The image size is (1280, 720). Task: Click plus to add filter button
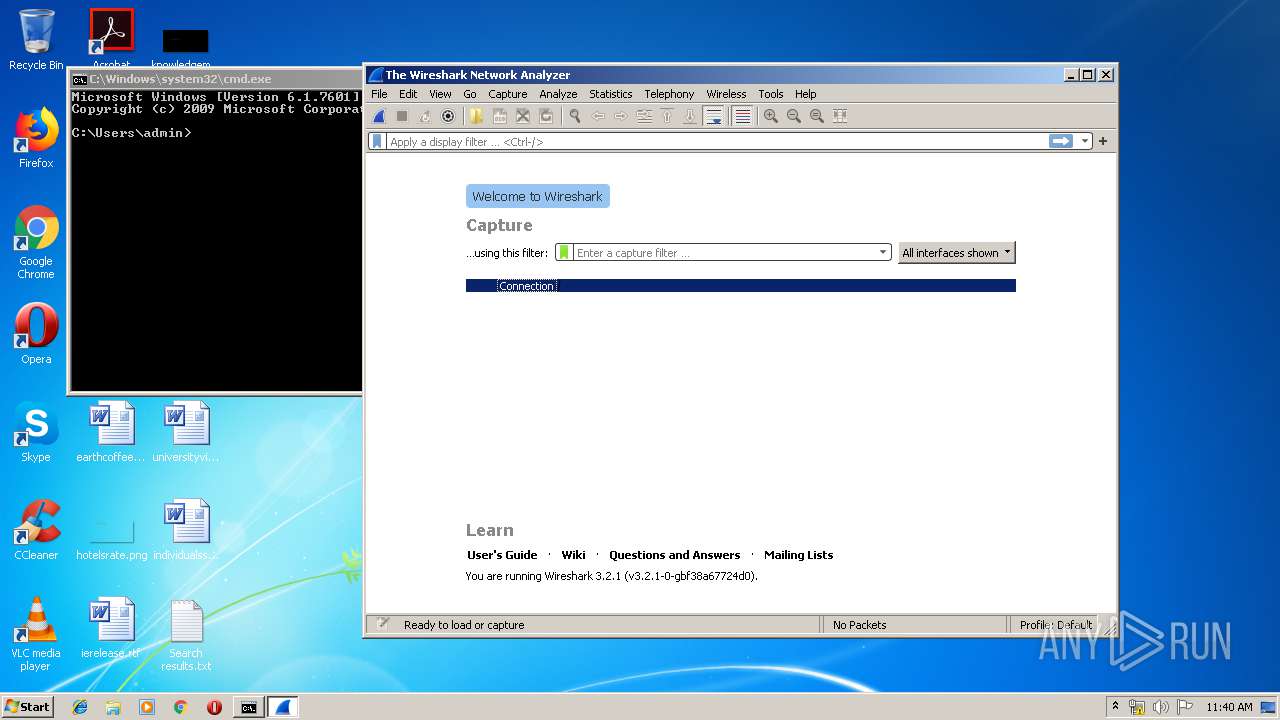pyautogui.click(x=1103, y=142)
